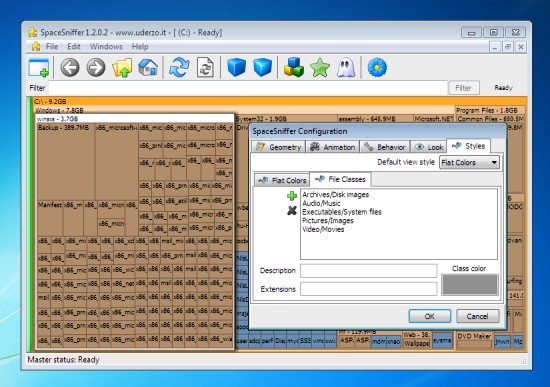Image resolution: width=550 pixels, height=387 pixels.
Task: Click the Filter button
Action: point(464,88)
